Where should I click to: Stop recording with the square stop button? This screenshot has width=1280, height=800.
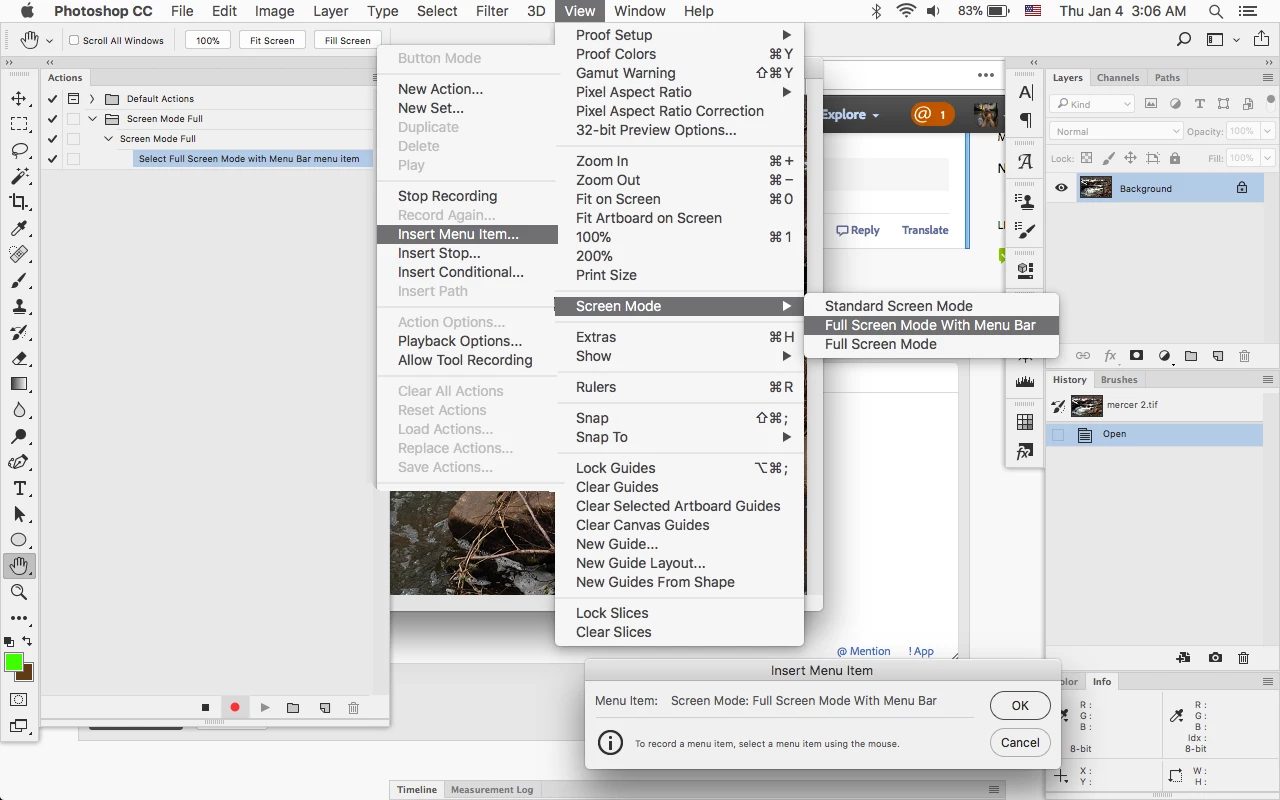205,707
